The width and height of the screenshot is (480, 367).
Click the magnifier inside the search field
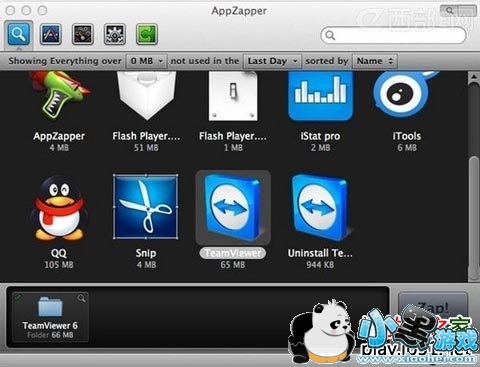tap(330, 35)
